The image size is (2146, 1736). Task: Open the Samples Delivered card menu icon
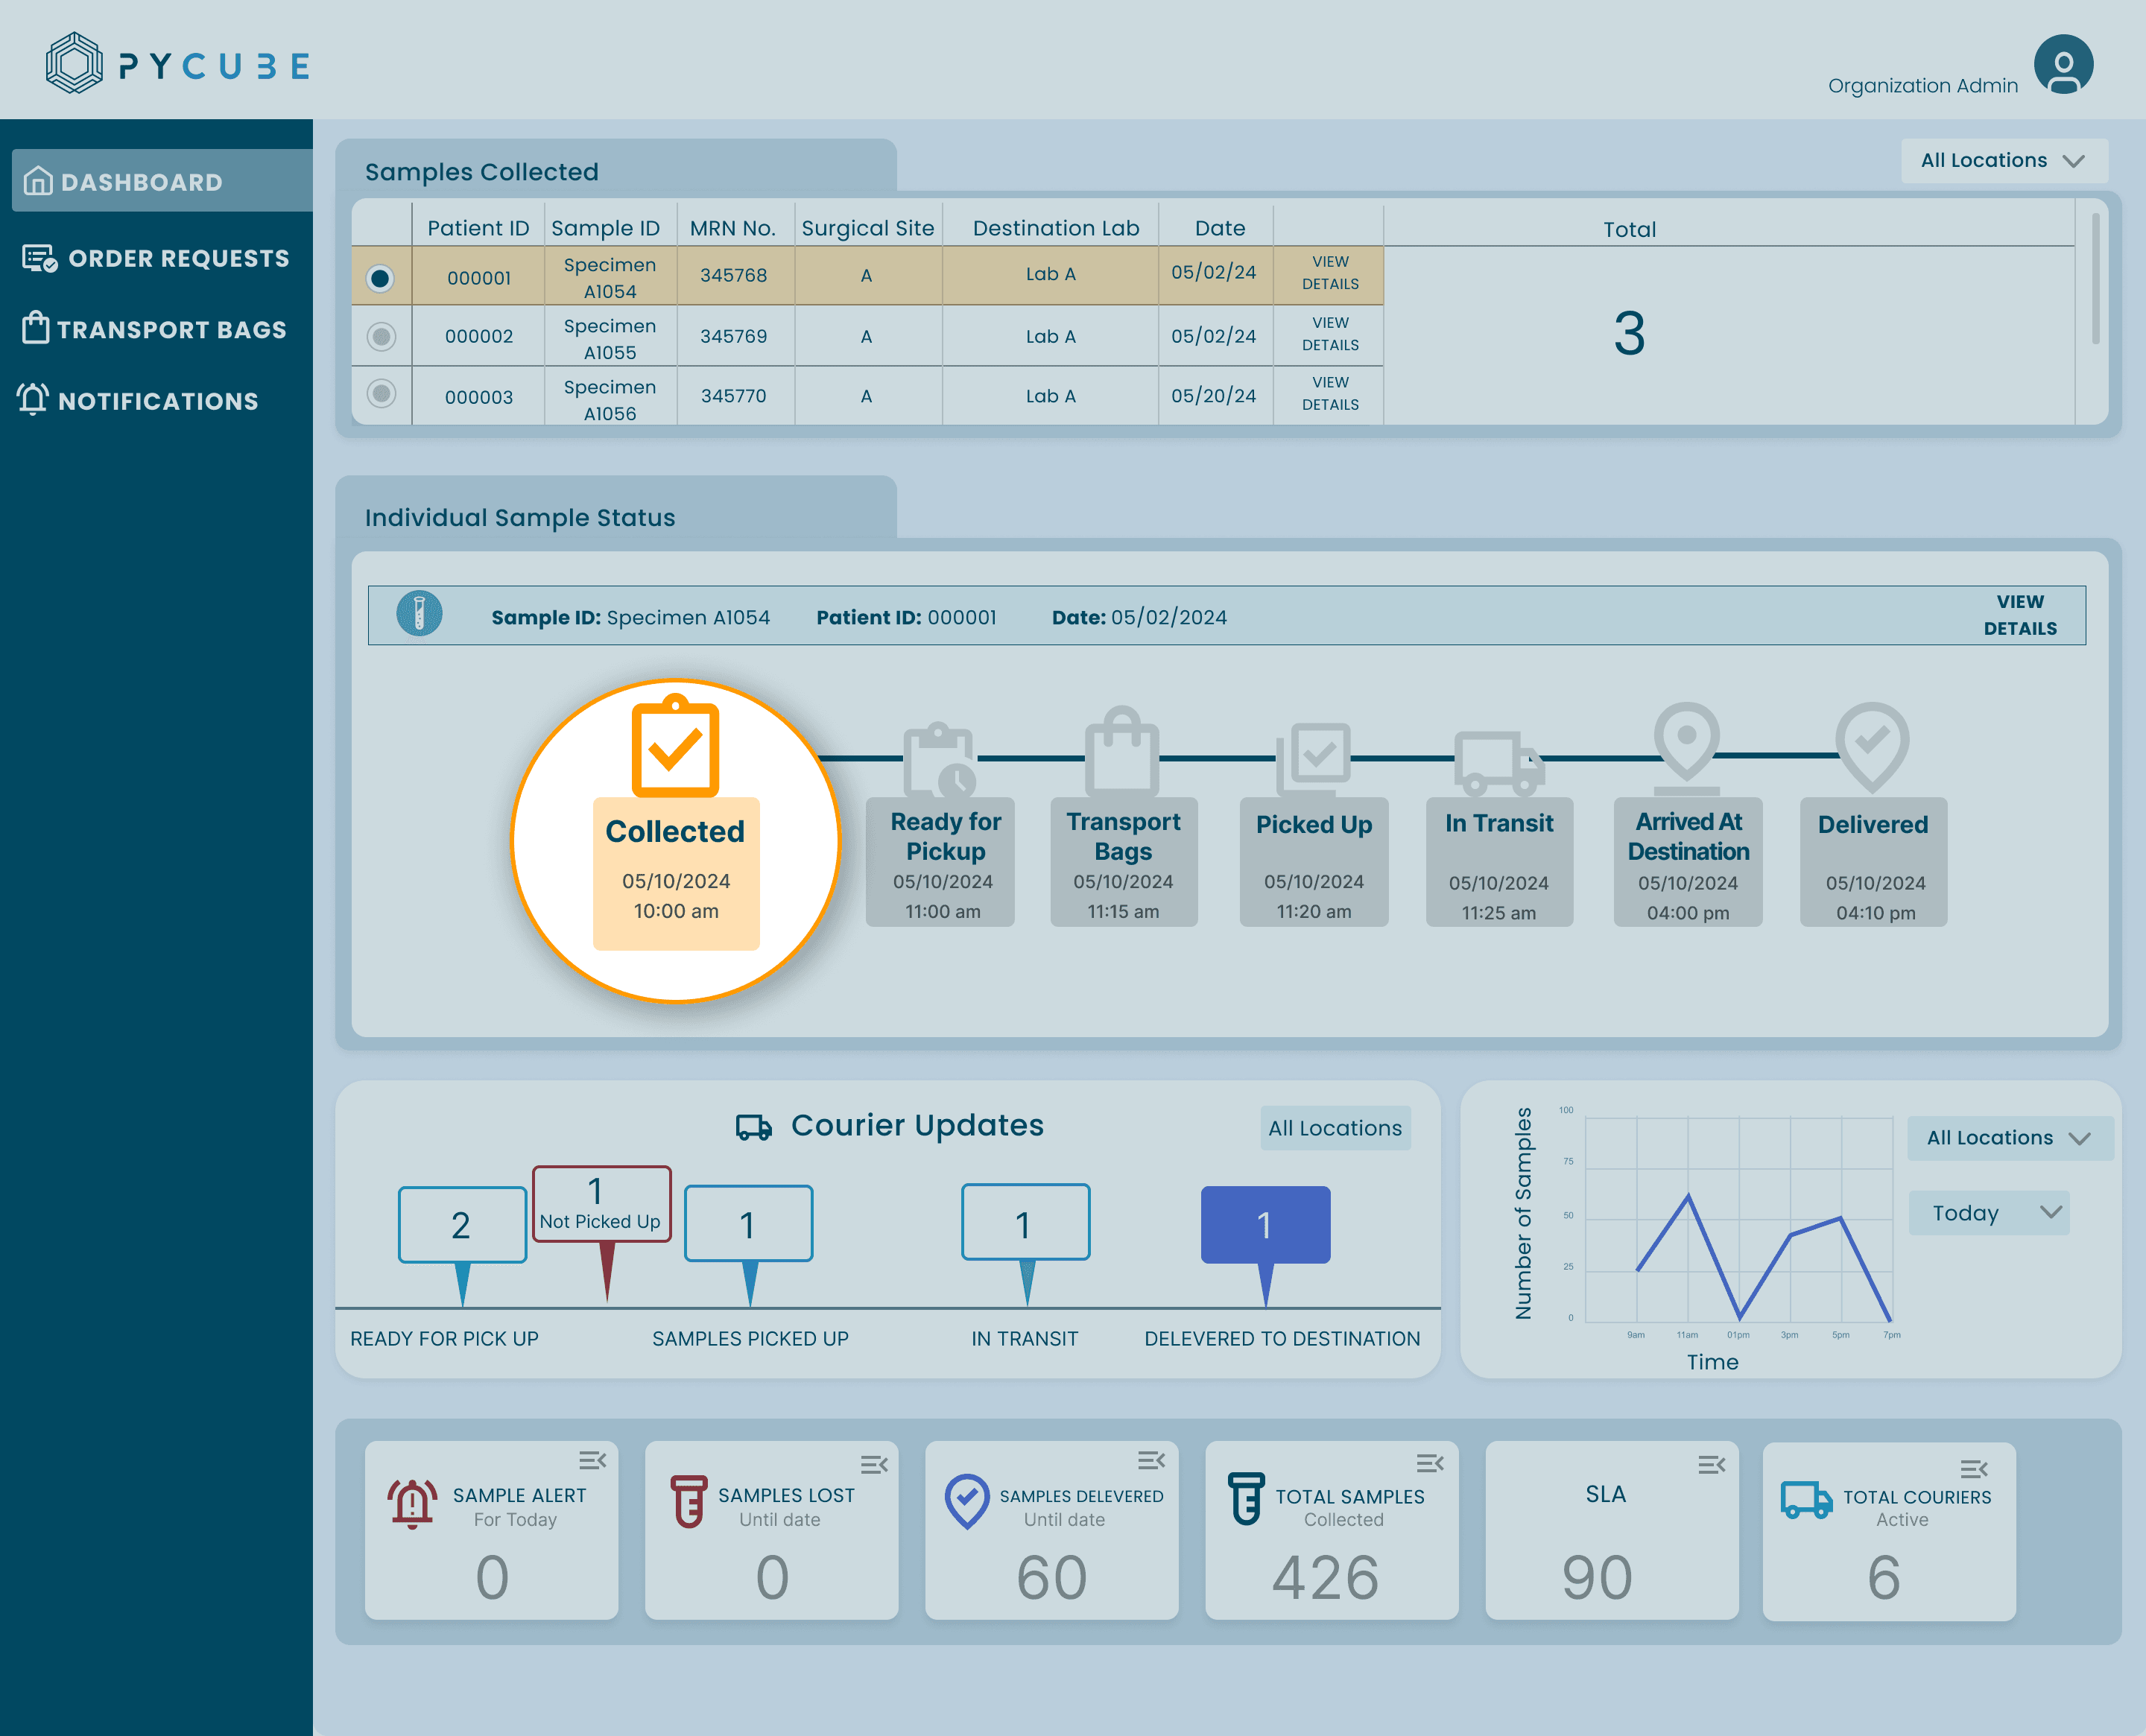[1151, 1460]
